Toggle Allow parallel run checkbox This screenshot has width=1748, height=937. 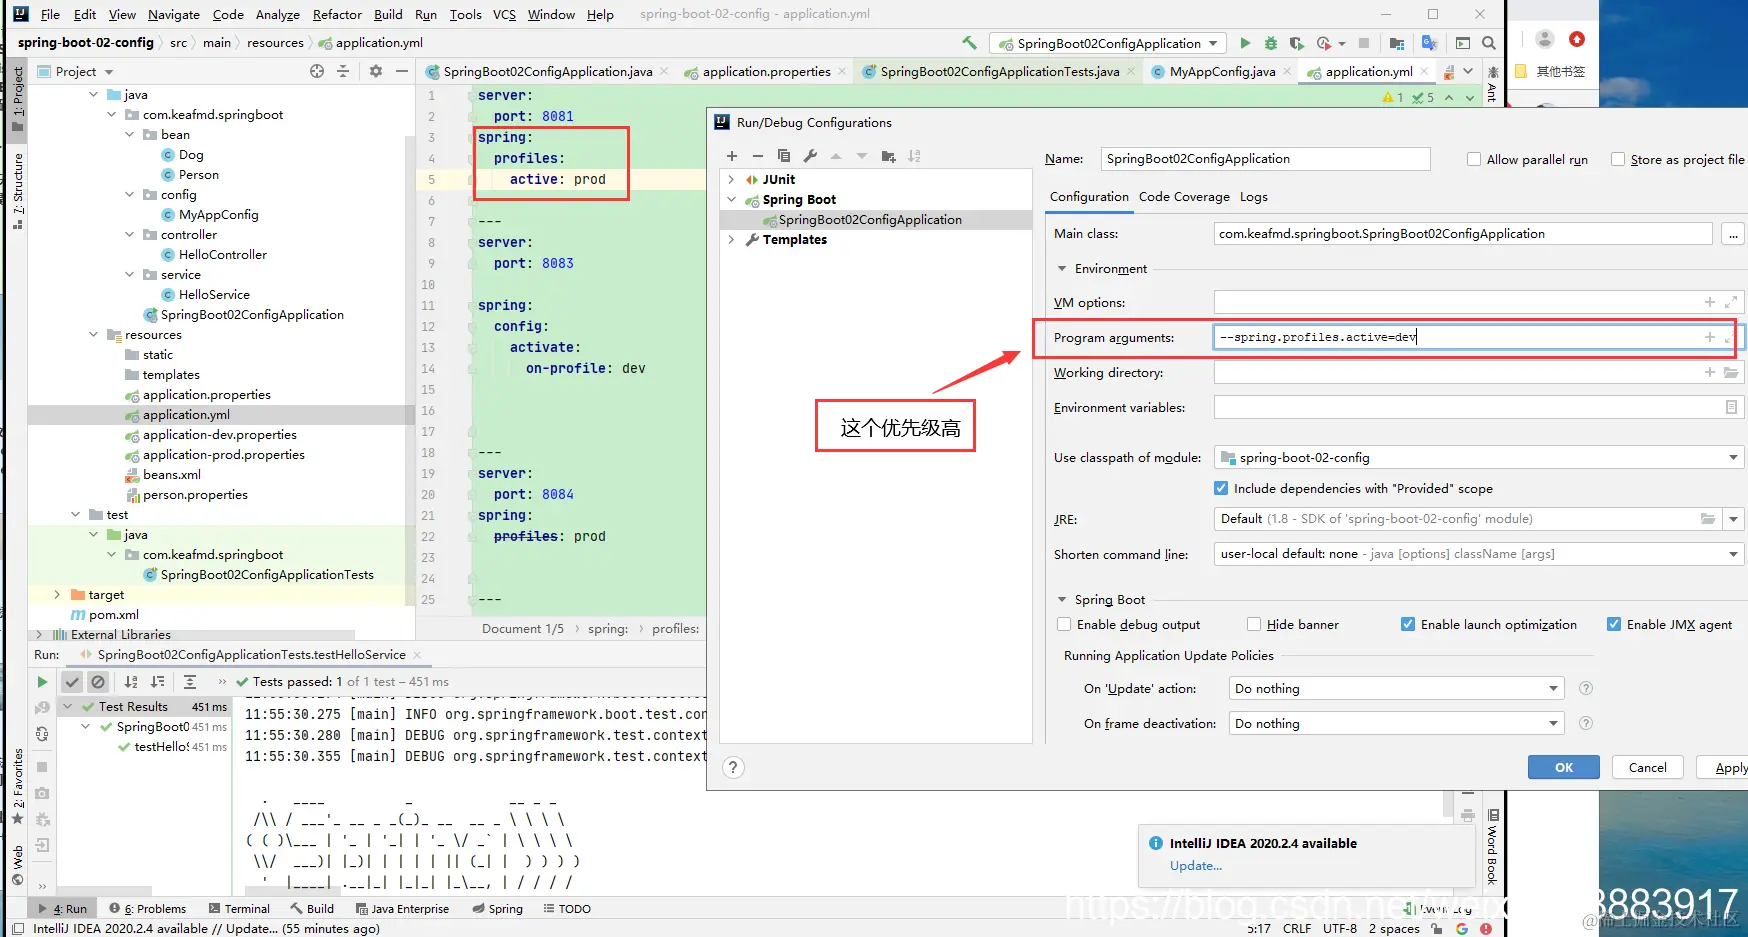click(x=1474, y=159)
